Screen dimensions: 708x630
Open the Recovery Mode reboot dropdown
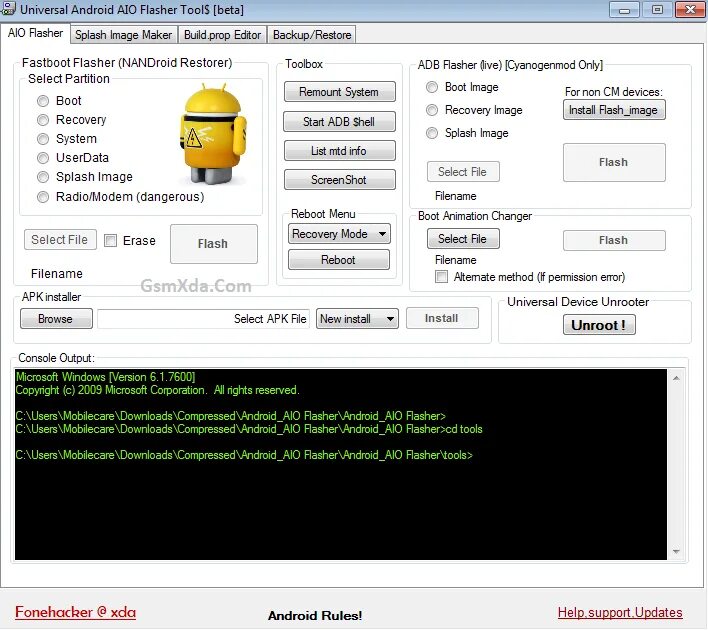(339, 234)
